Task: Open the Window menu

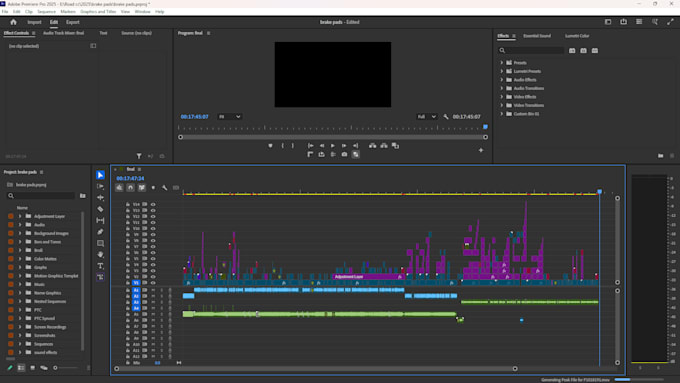Action: [x=142, y=12]
